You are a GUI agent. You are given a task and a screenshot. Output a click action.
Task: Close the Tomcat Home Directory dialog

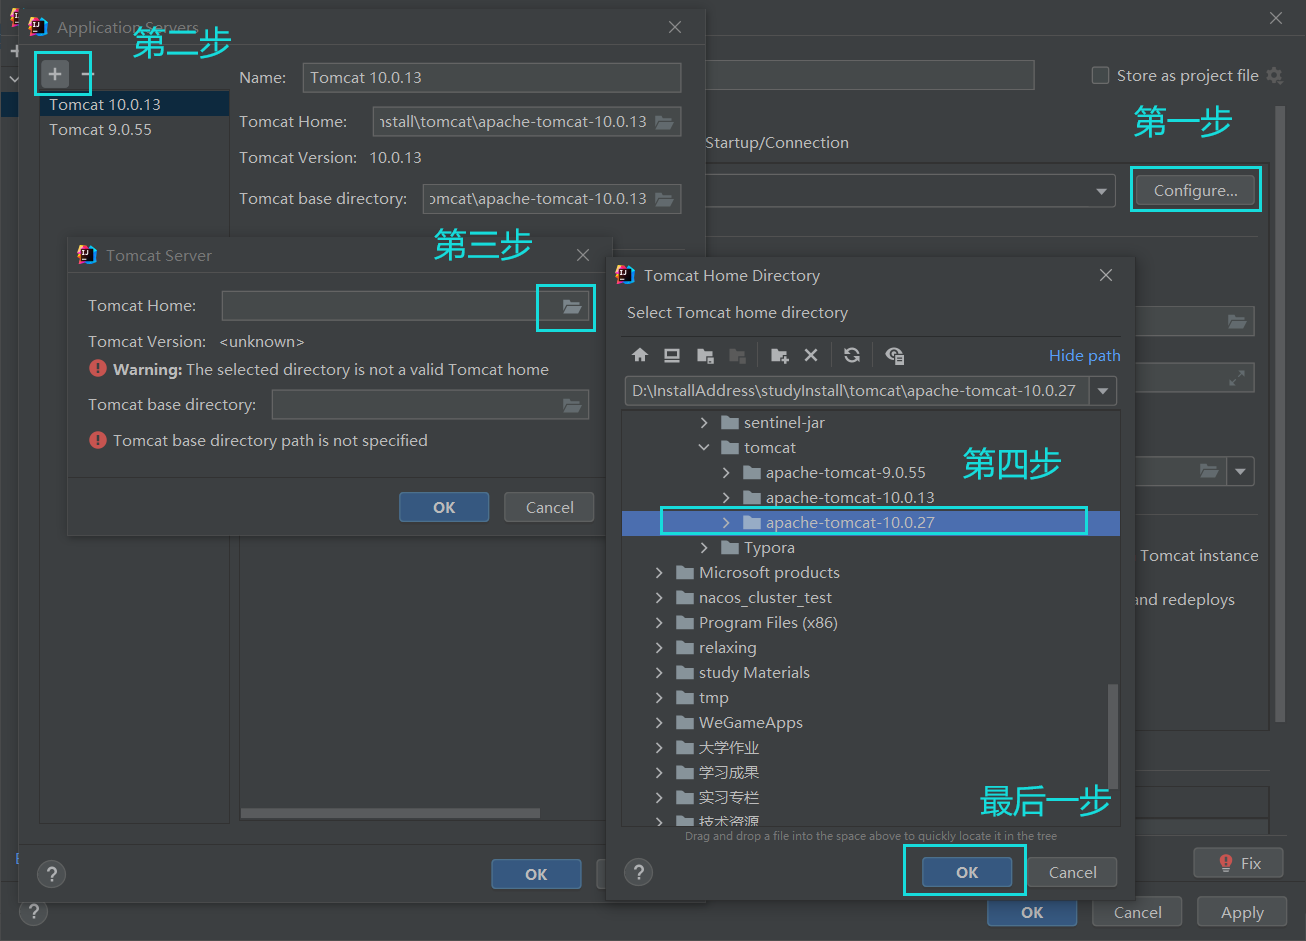[x=1106, y=275]
